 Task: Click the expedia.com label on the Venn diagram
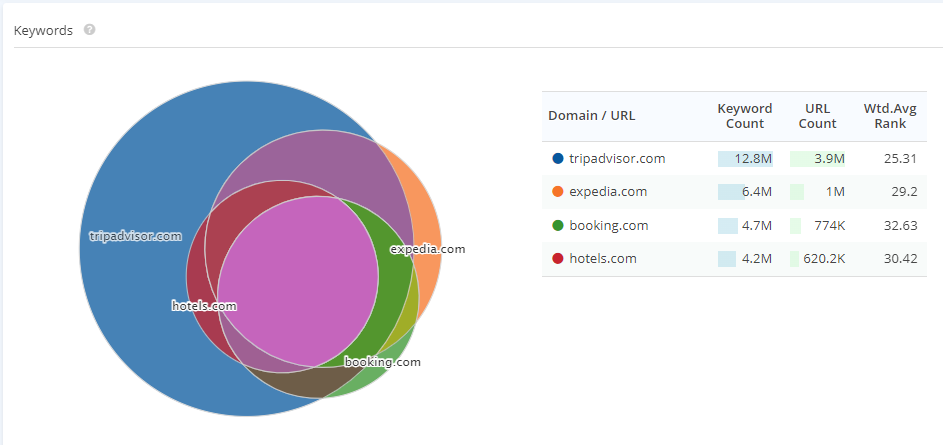click(x=428, y=248)
